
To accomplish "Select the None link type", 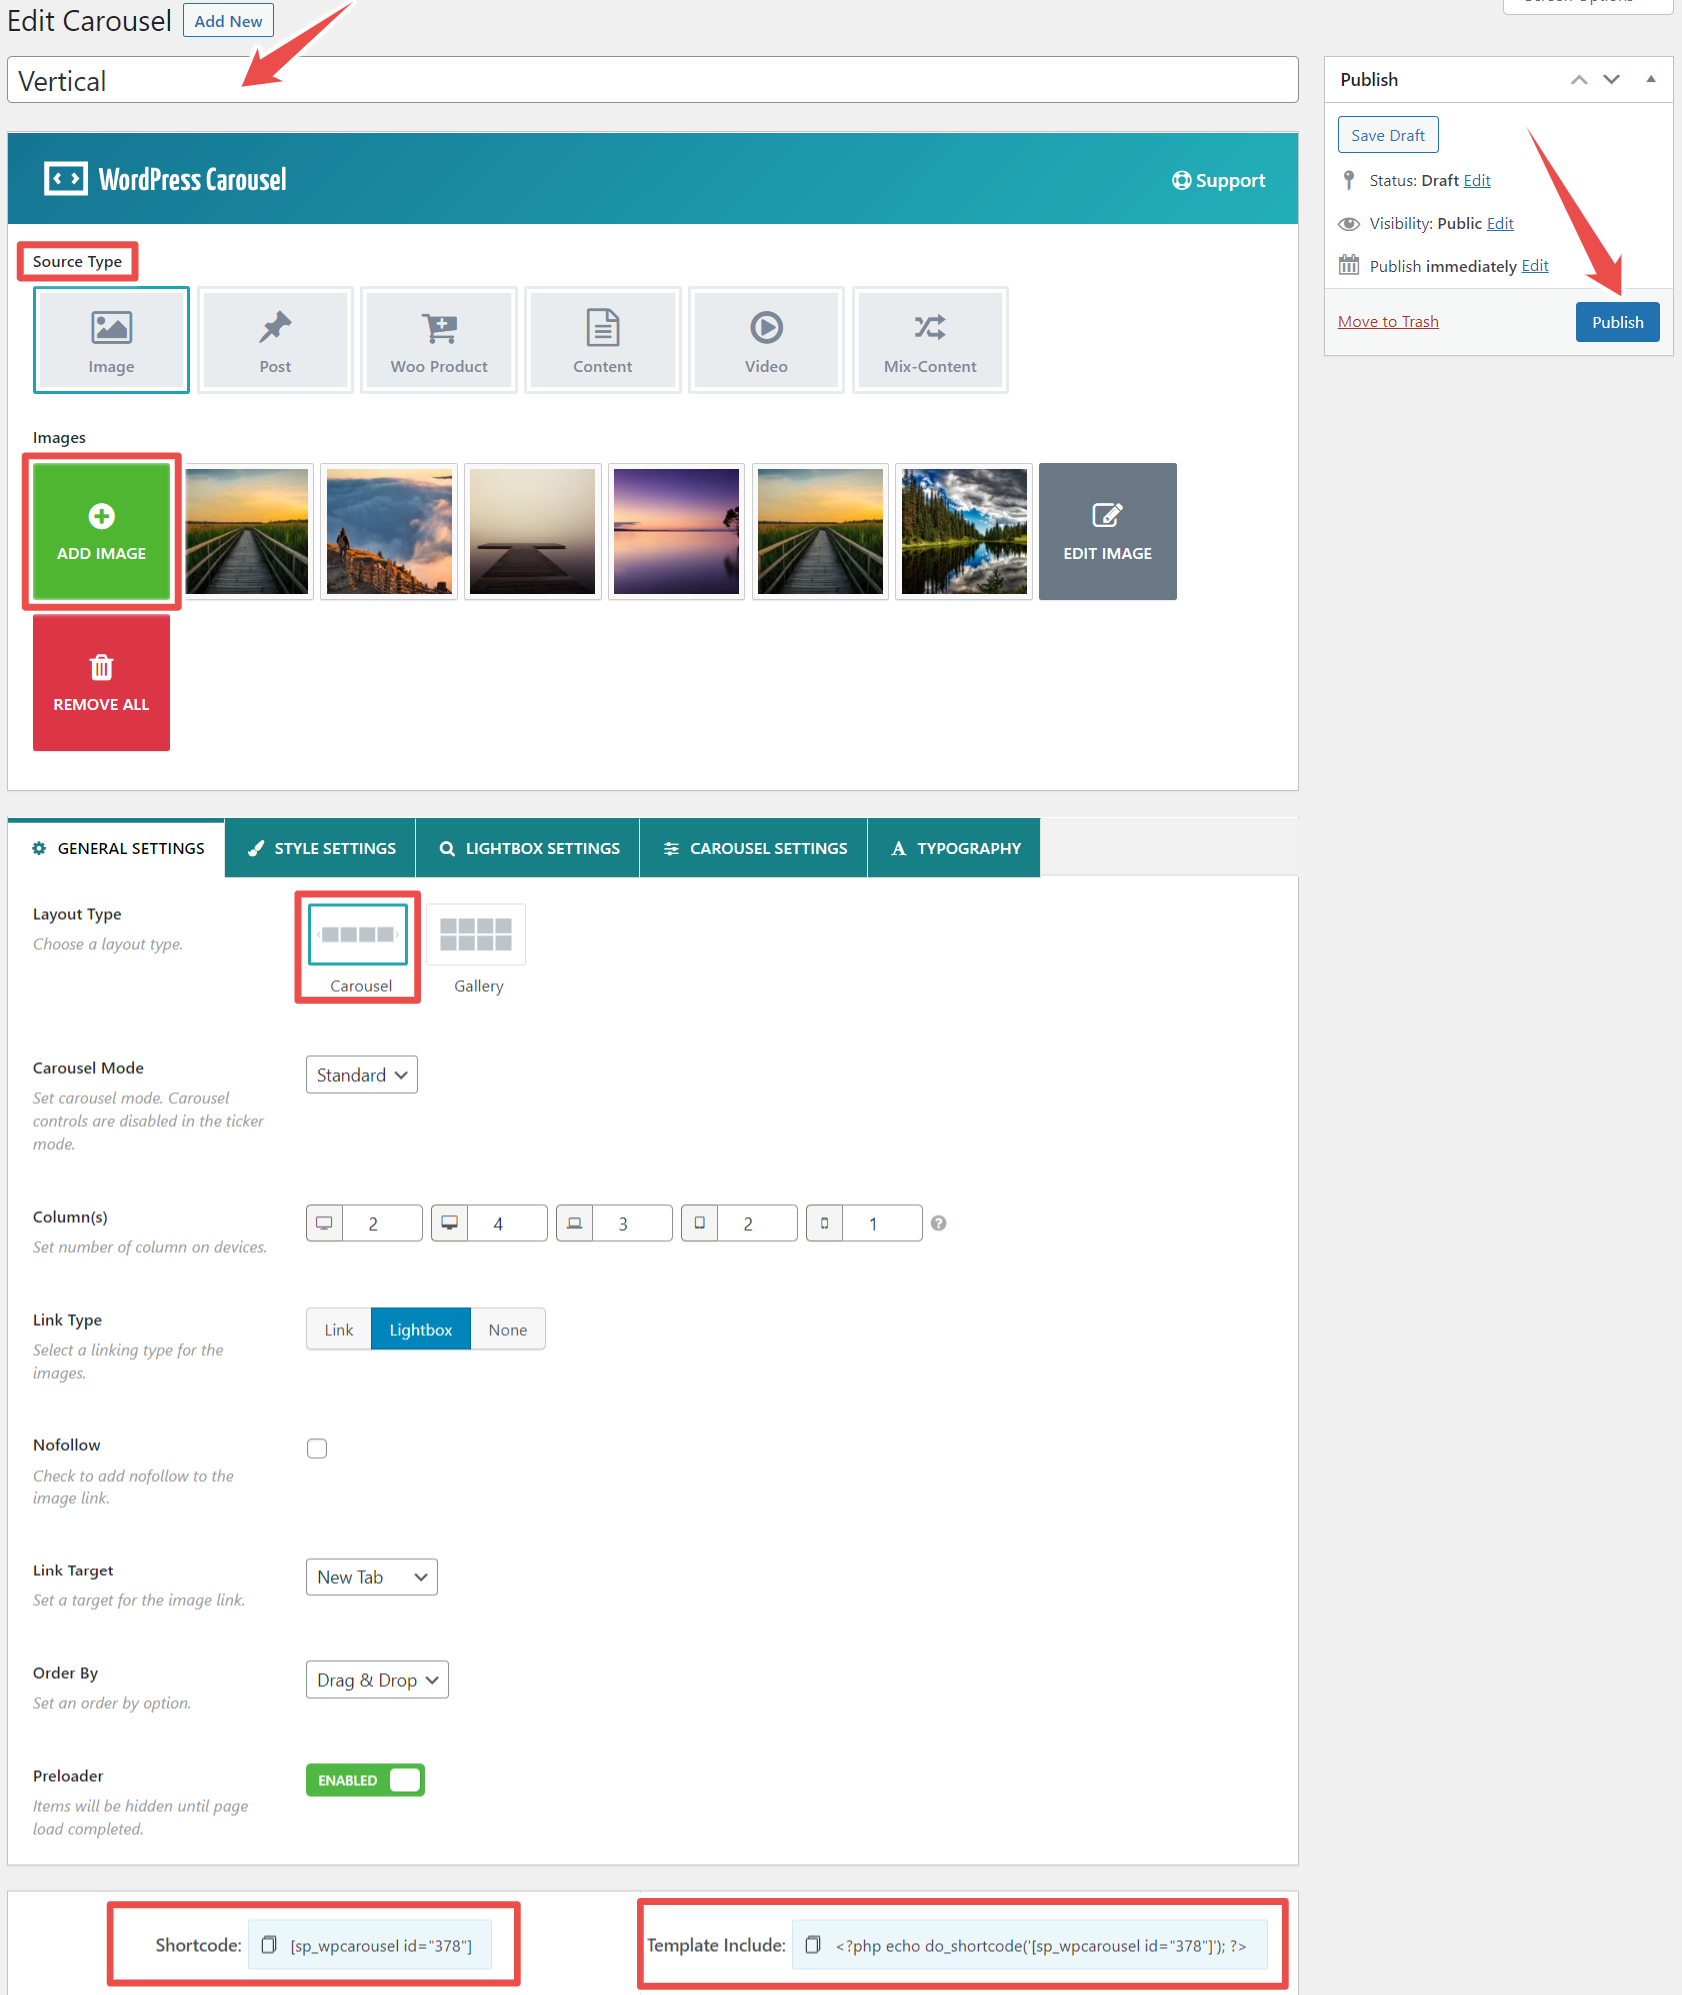I will coord(507,1329).
